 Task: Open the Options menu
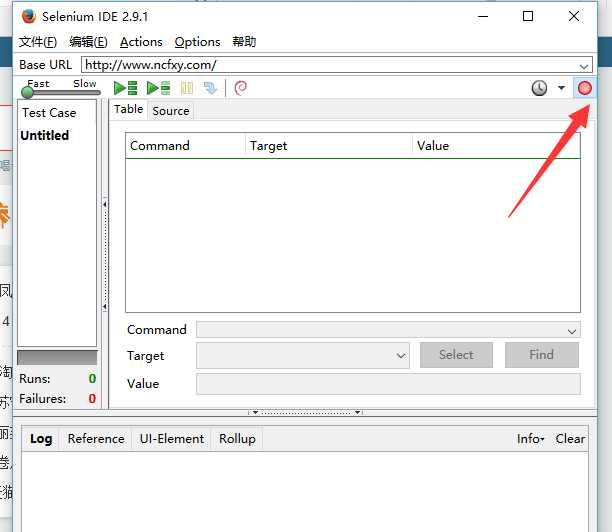pos(197,42)
